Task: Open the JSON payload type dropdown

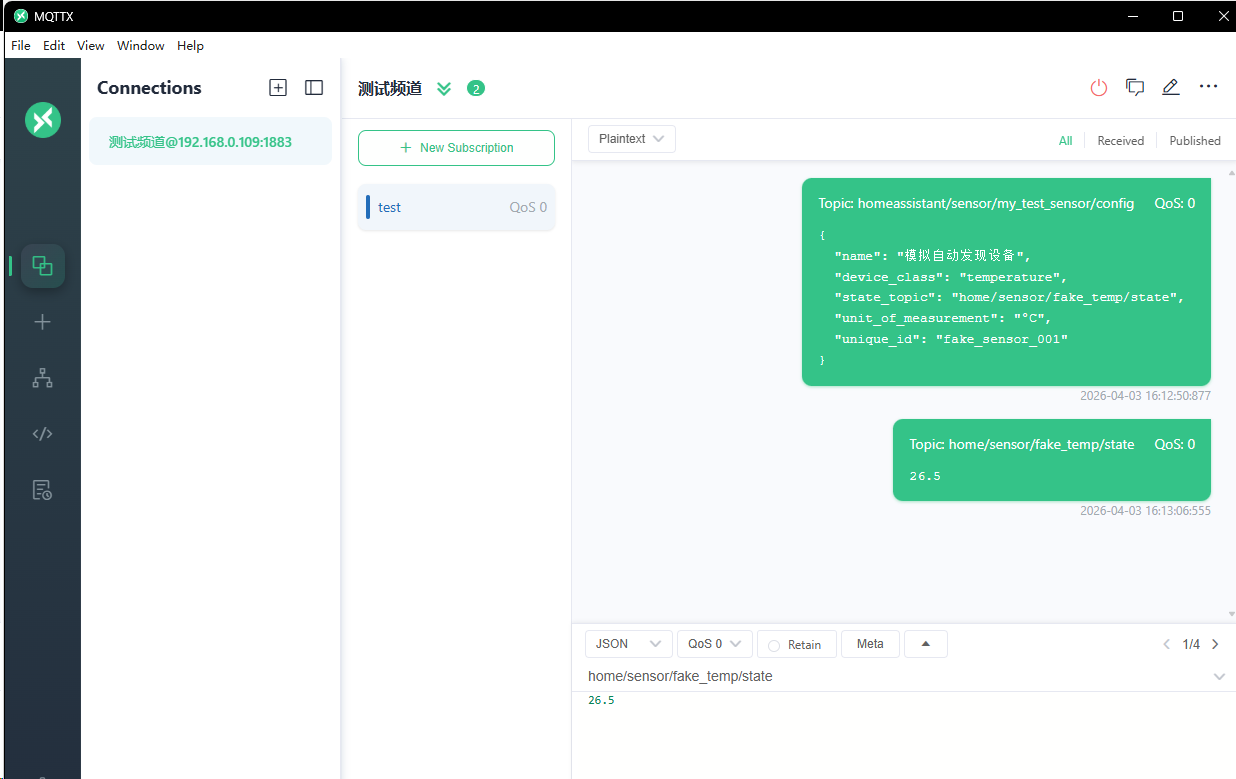Action: pos(627,644)
